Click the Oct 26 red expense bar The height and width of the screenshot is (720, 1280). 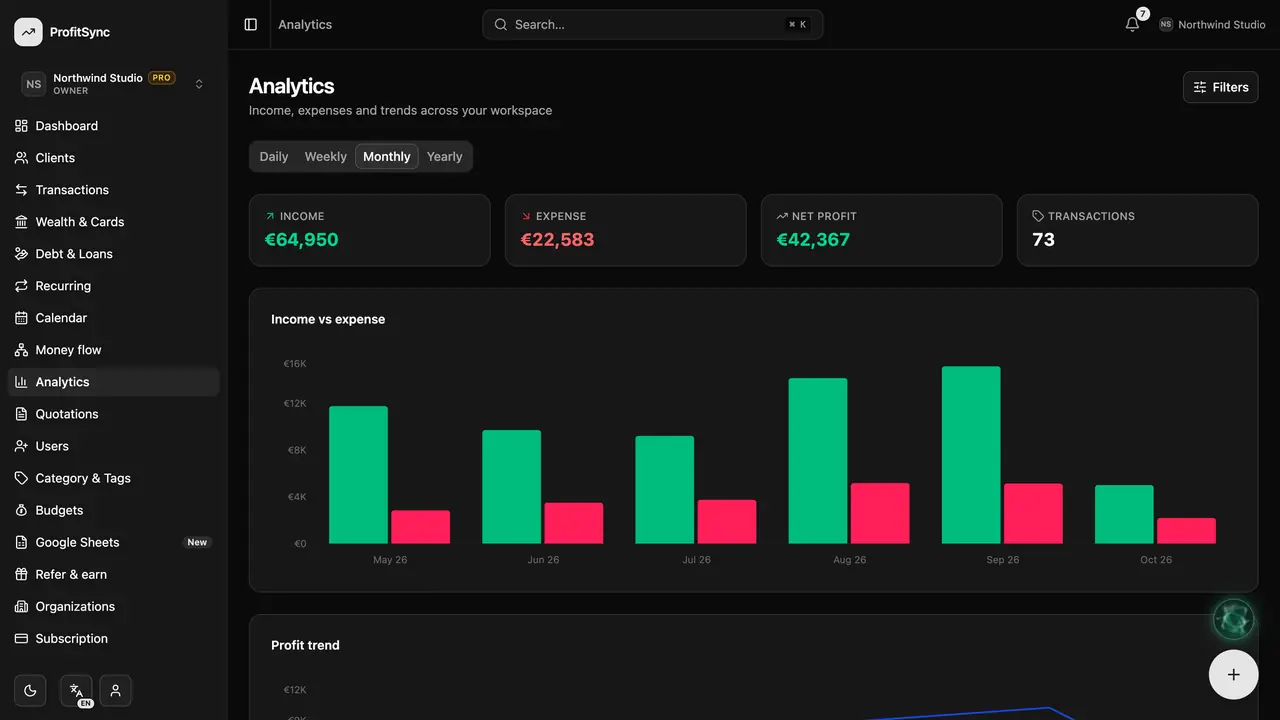[1186, 531]
